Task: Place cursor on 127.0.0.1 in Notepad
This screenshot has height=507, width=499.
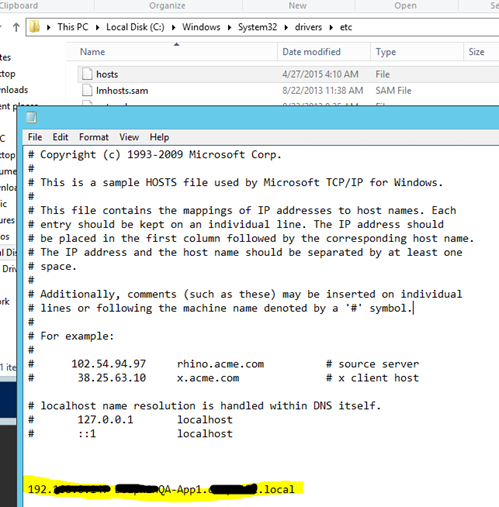Action: click(105, 419)
